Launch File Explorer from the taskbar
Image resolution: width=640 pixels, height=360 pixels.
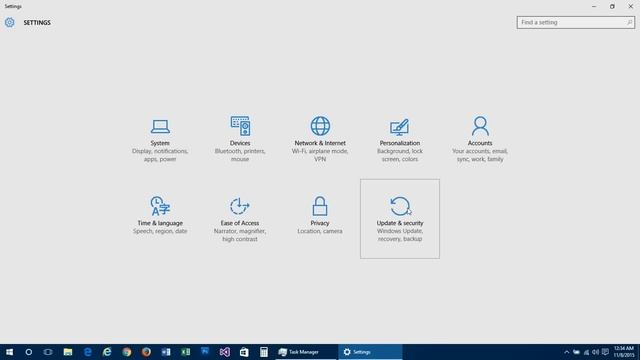68,352
